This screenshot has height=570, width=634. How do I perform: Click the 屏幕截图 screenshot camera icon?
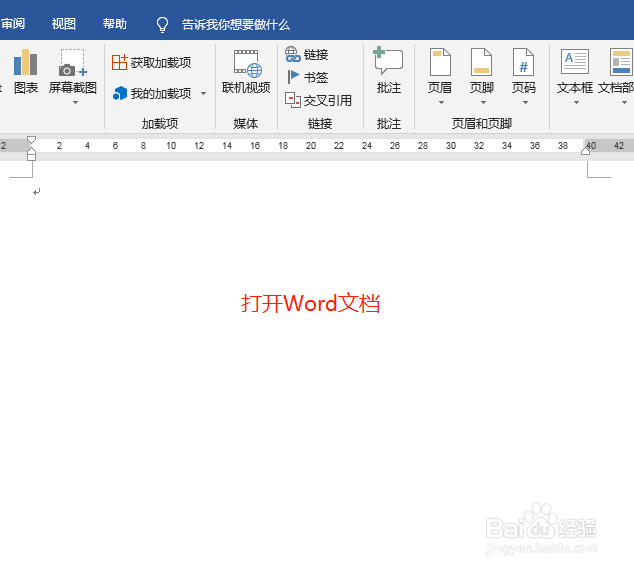(73, 63)
